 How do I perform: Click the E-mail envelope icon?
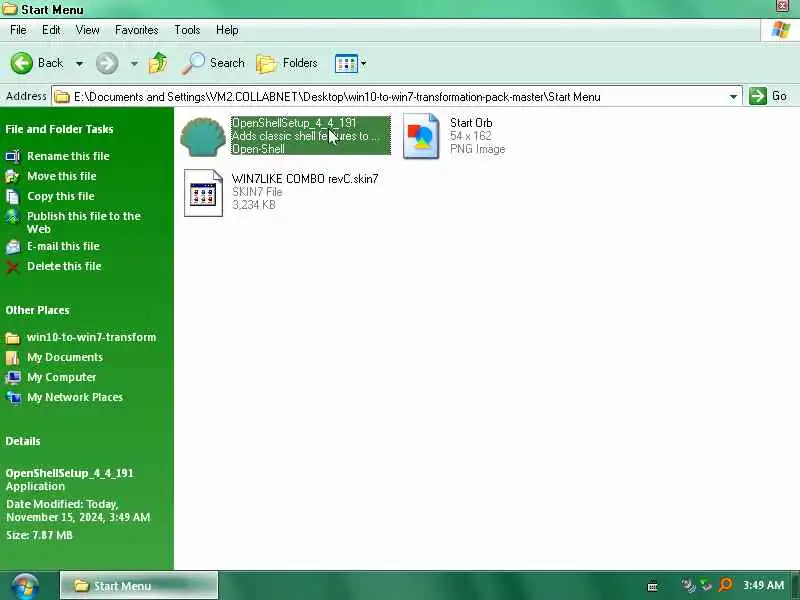coord(13,247)
